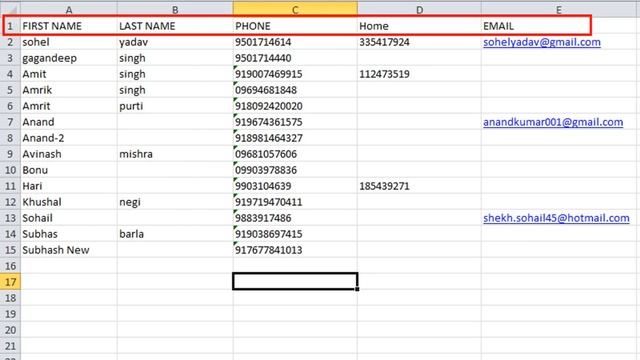Click the LAST NAME header cell
The width and height of the screenshot is (640, 360).
pyautogui.click(x=175, y=26)
